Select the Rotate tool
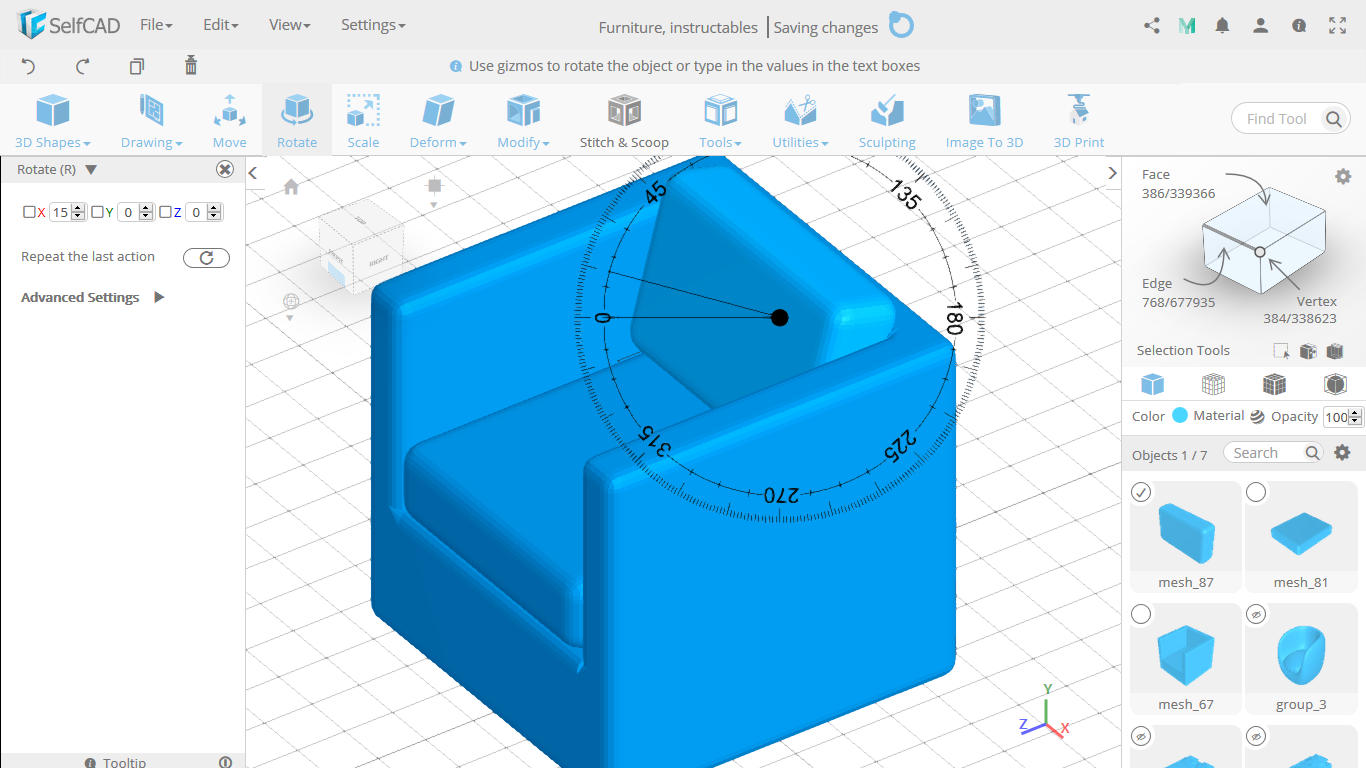 [x=297, y=120]
